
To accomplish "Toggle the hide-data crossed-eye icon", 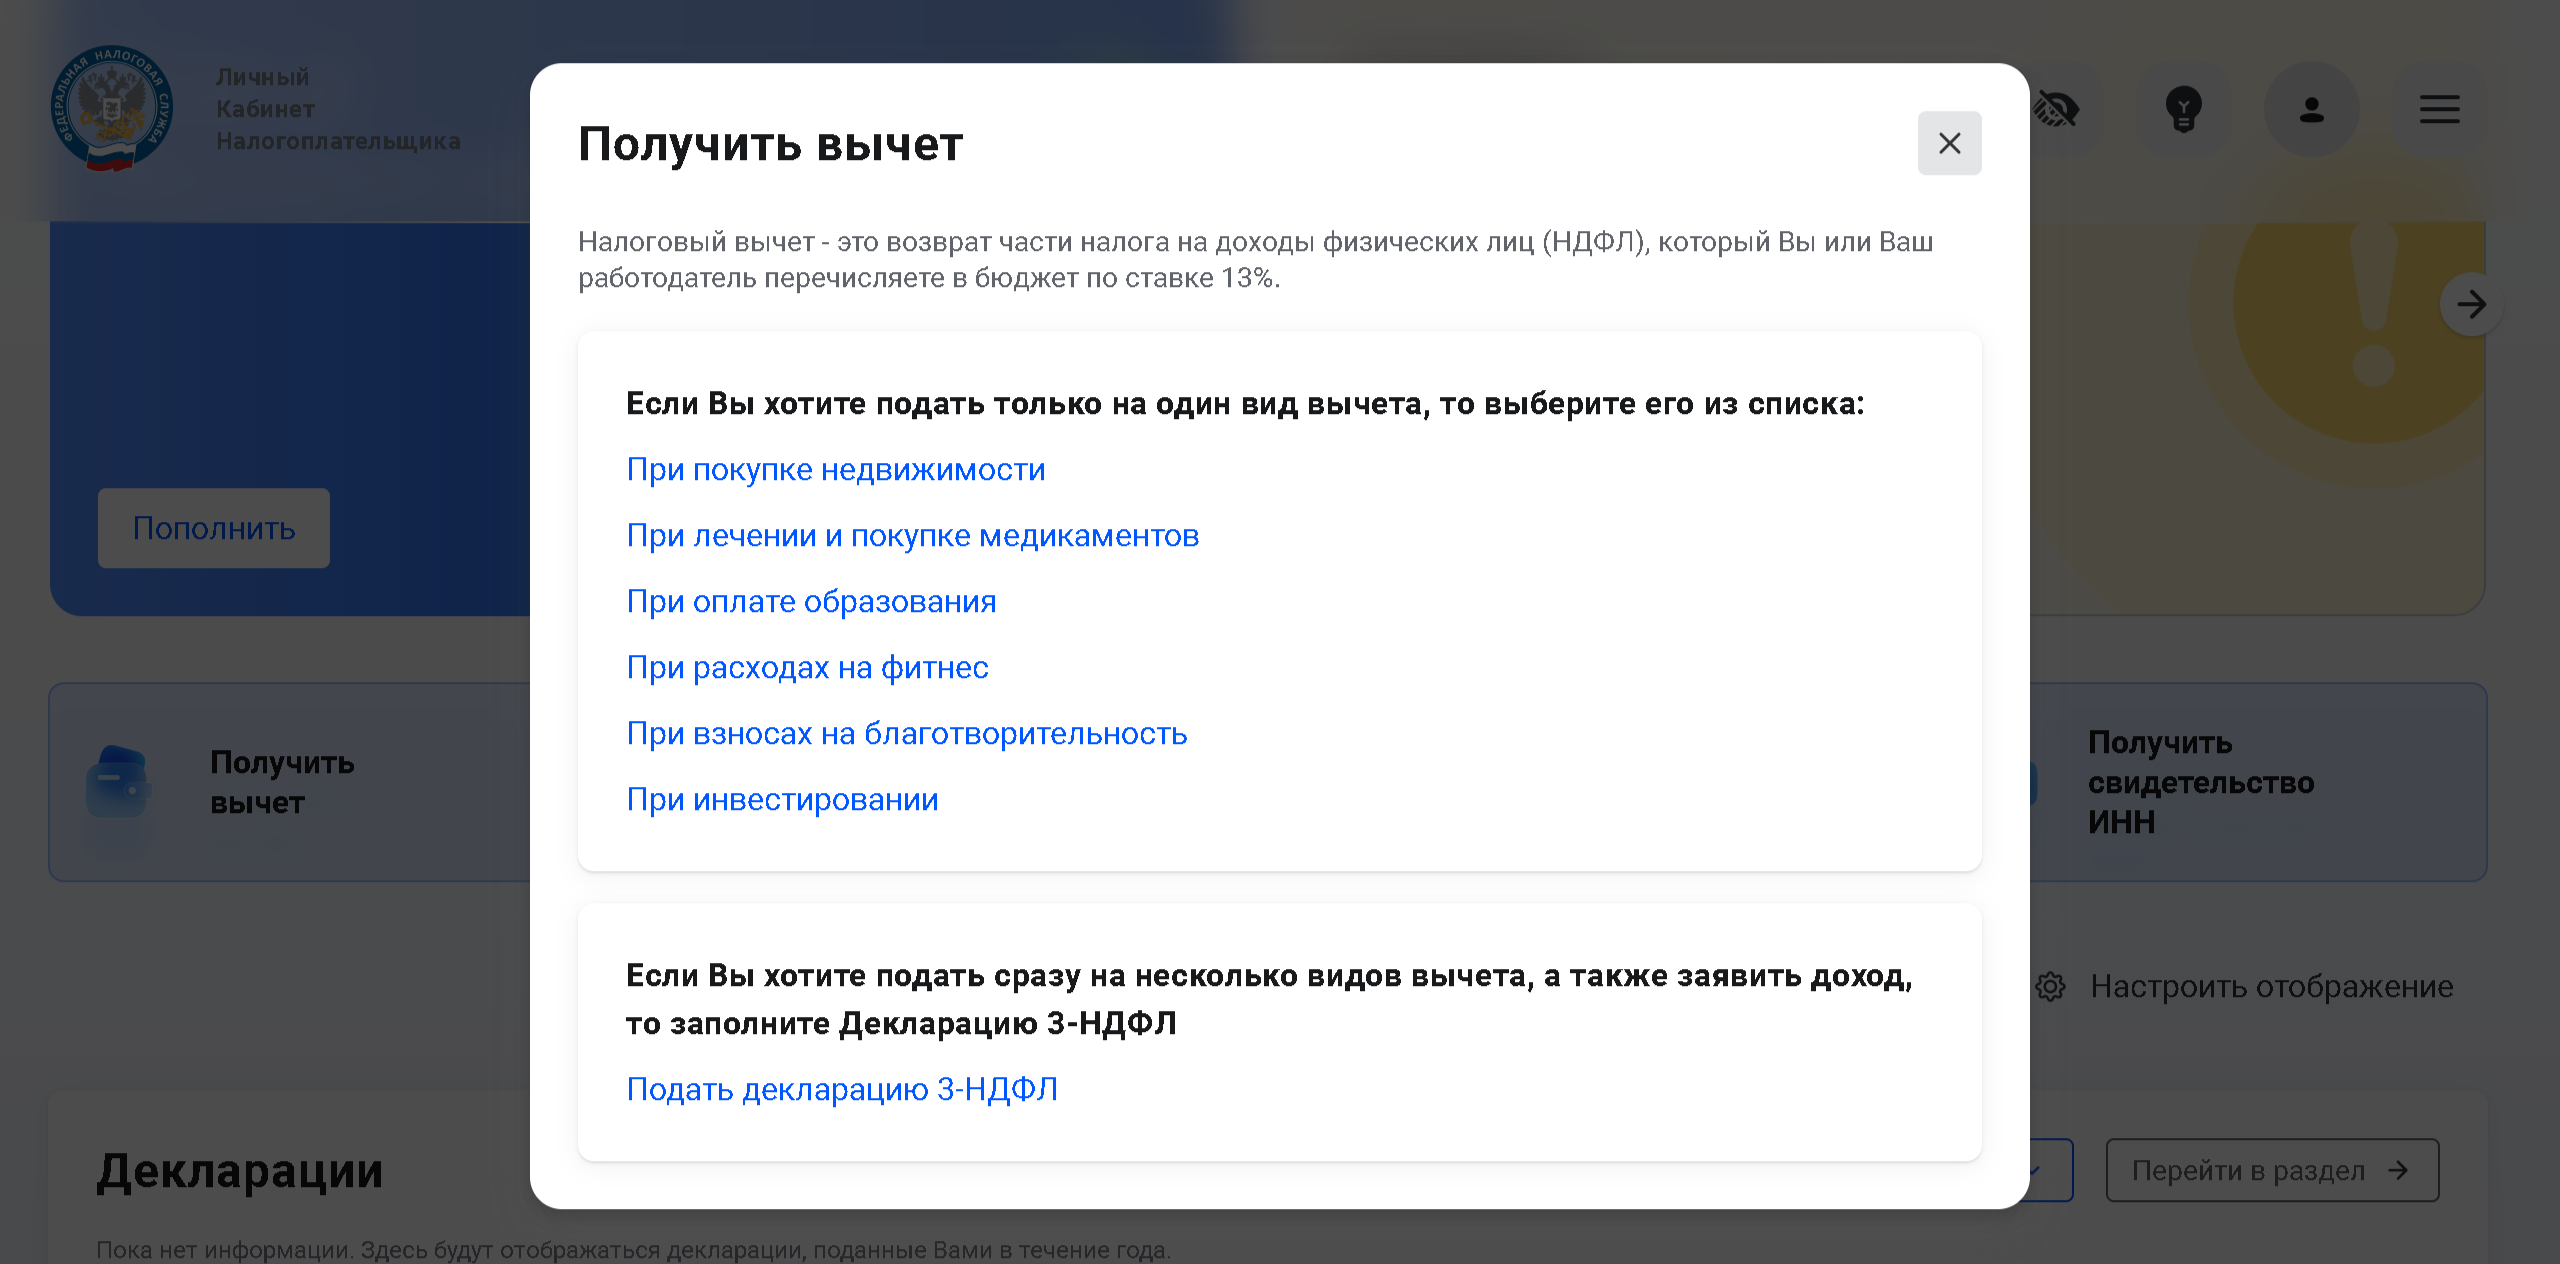I will pyautogui.click(x=2056, y=109).
